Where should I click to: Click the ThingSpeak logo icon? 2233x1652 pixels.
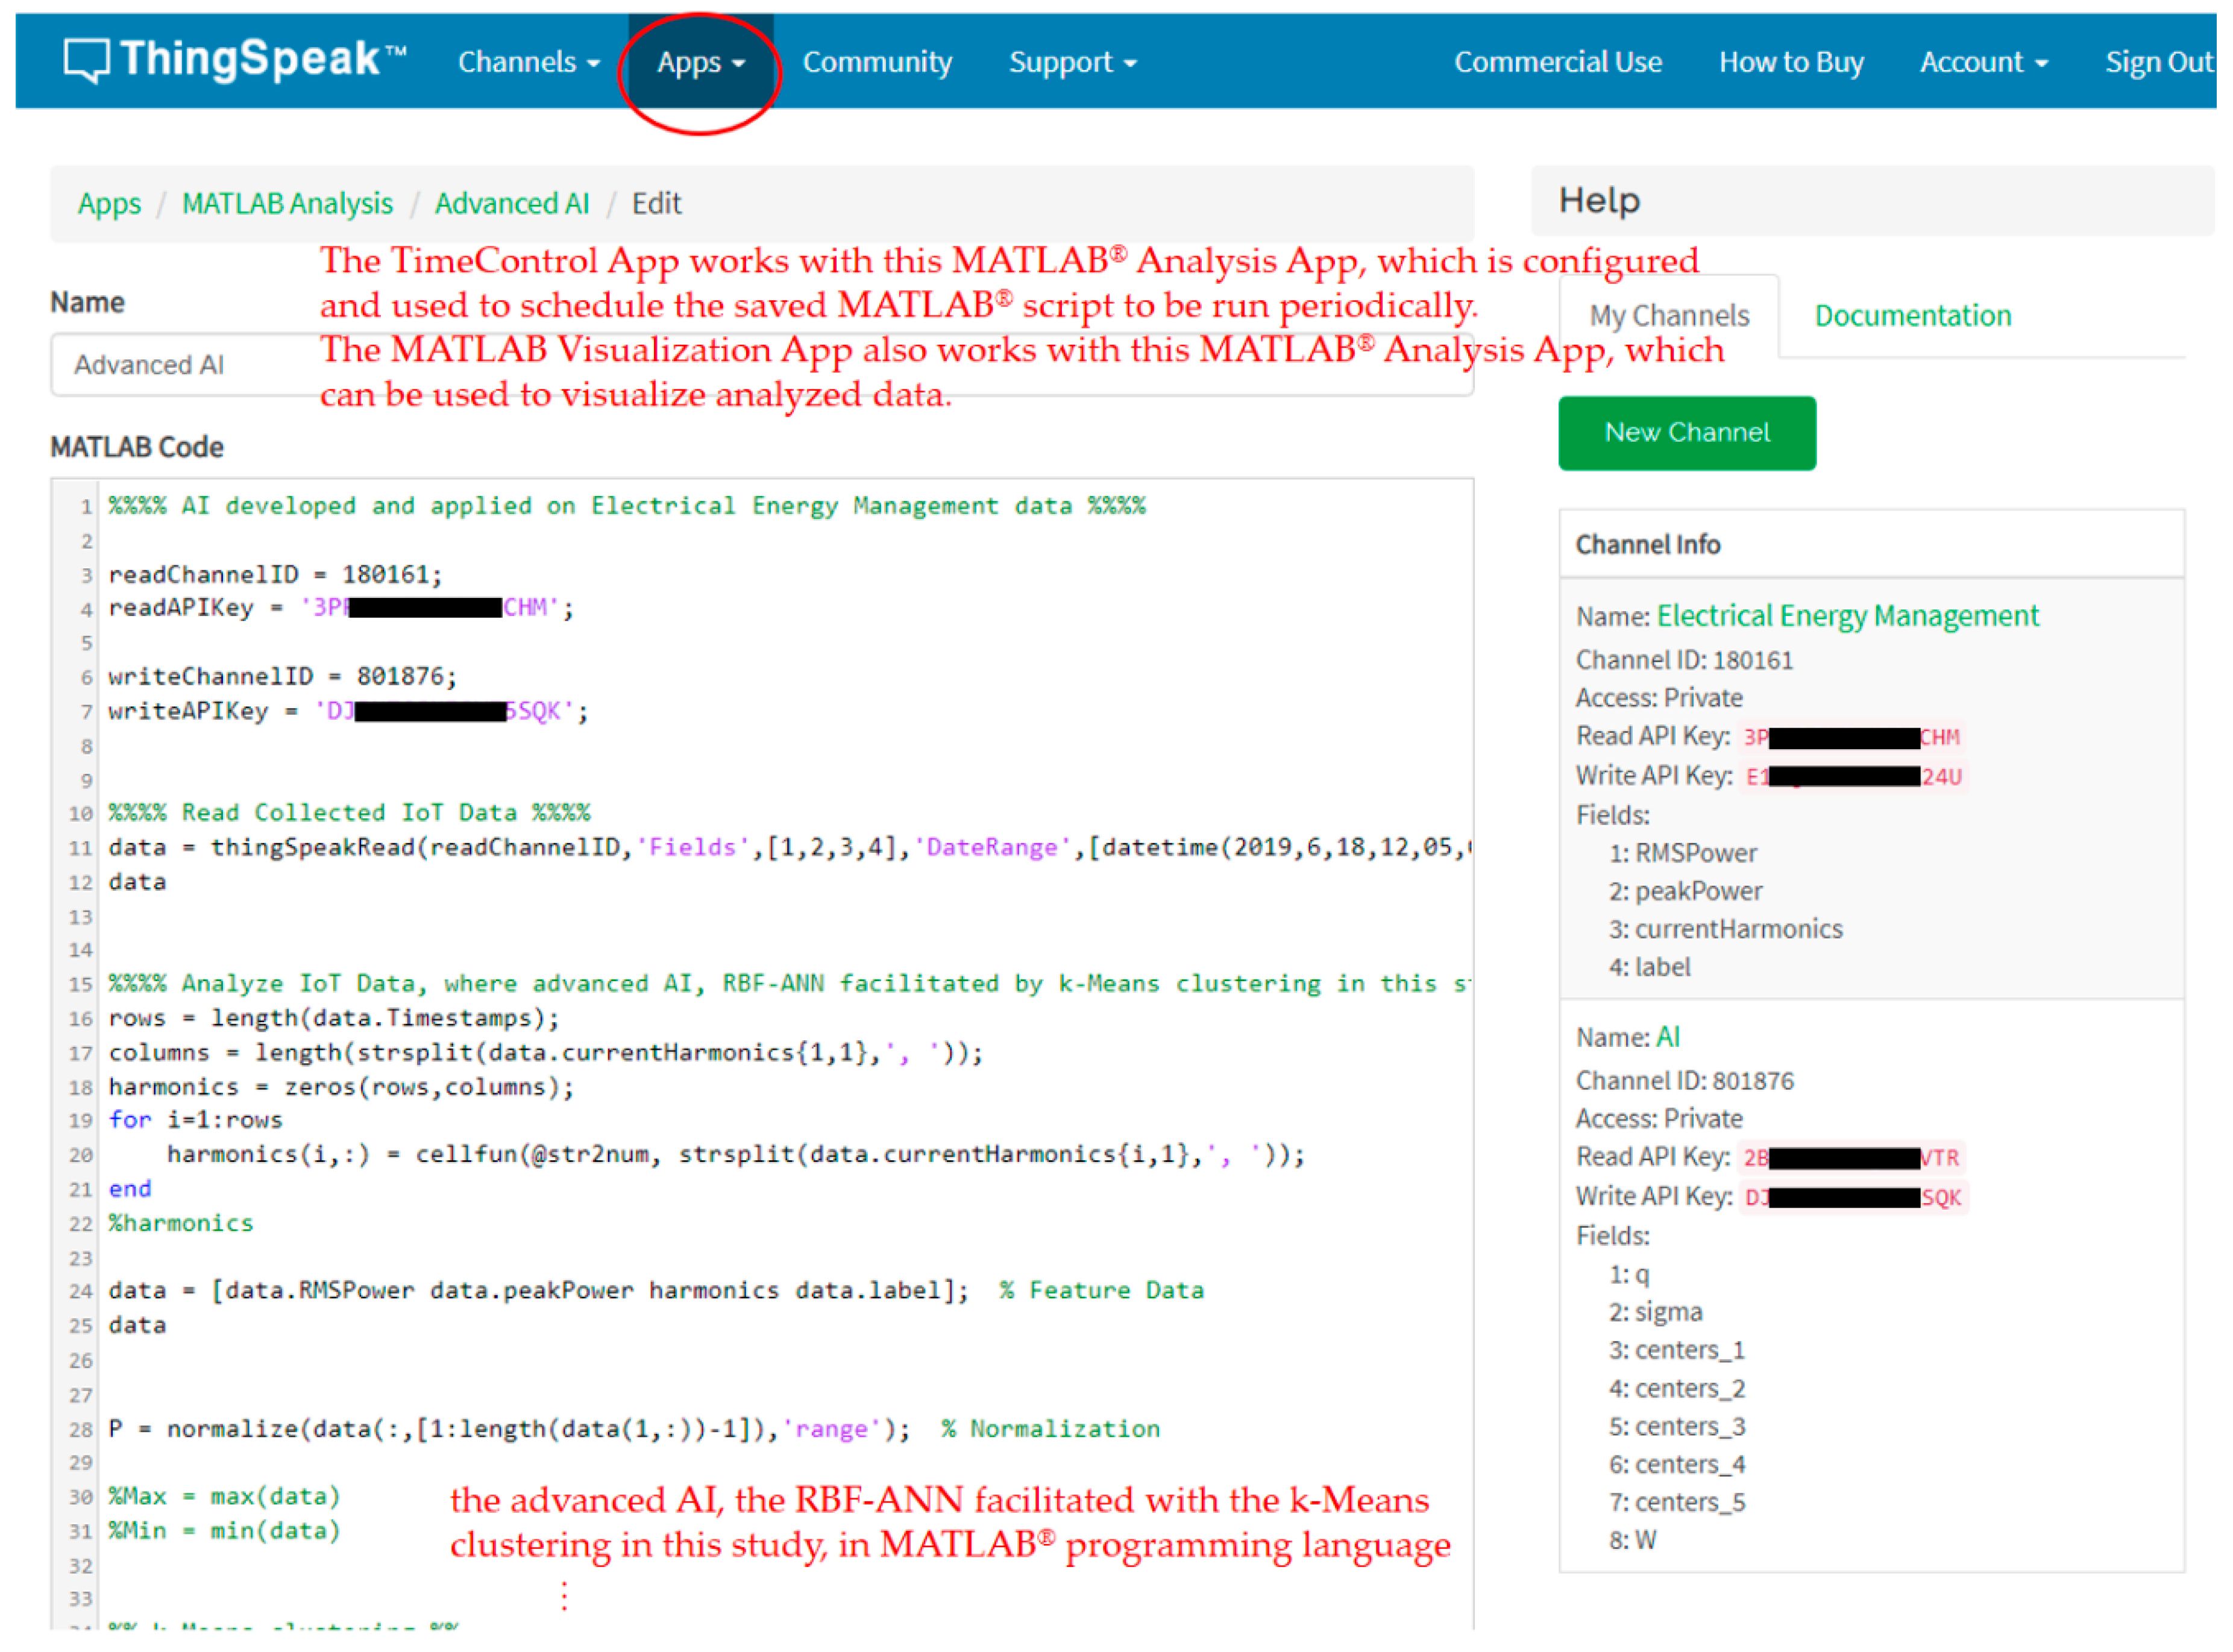[x=86, y=60]
